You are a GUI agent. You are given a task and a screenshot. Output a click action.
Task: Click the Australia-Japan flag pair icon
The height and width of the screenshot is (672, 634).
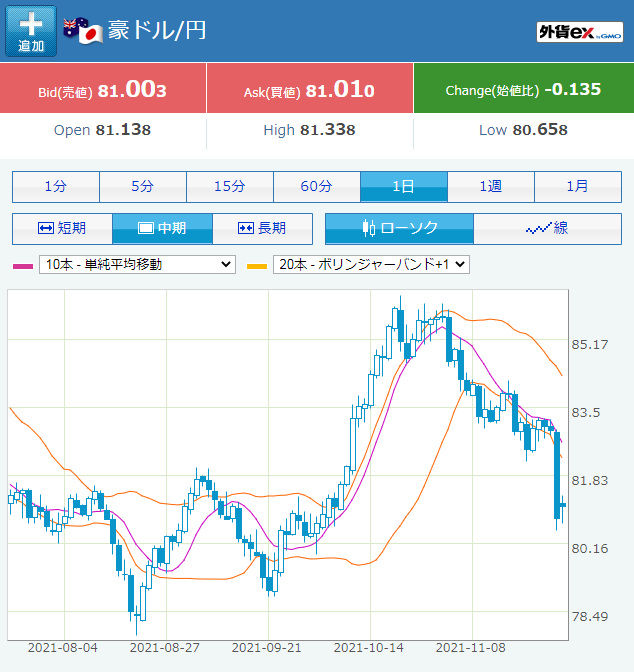[x=83, y=30]
